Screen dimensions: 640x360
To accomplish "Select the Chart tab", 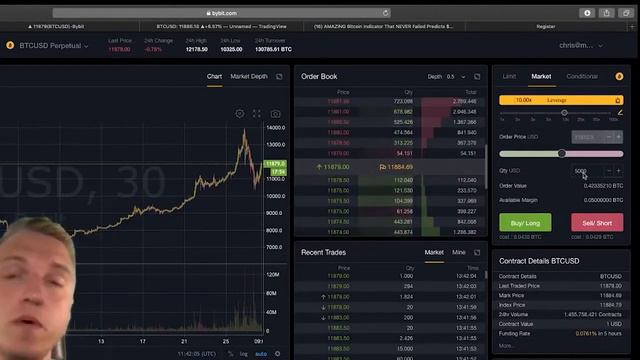I will click(x=214, y=76).
